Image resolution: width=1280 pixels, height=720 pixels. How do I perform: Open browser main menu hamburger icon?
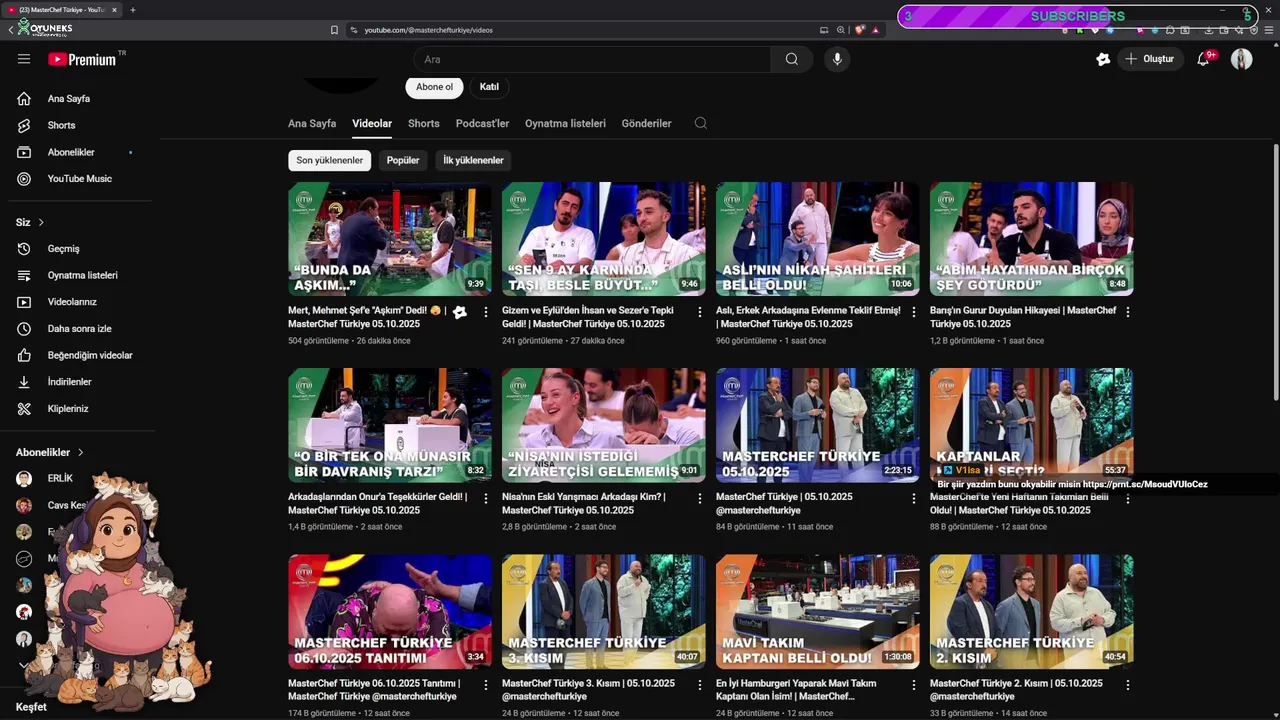pyautogui.click(x=1268, y=30)
